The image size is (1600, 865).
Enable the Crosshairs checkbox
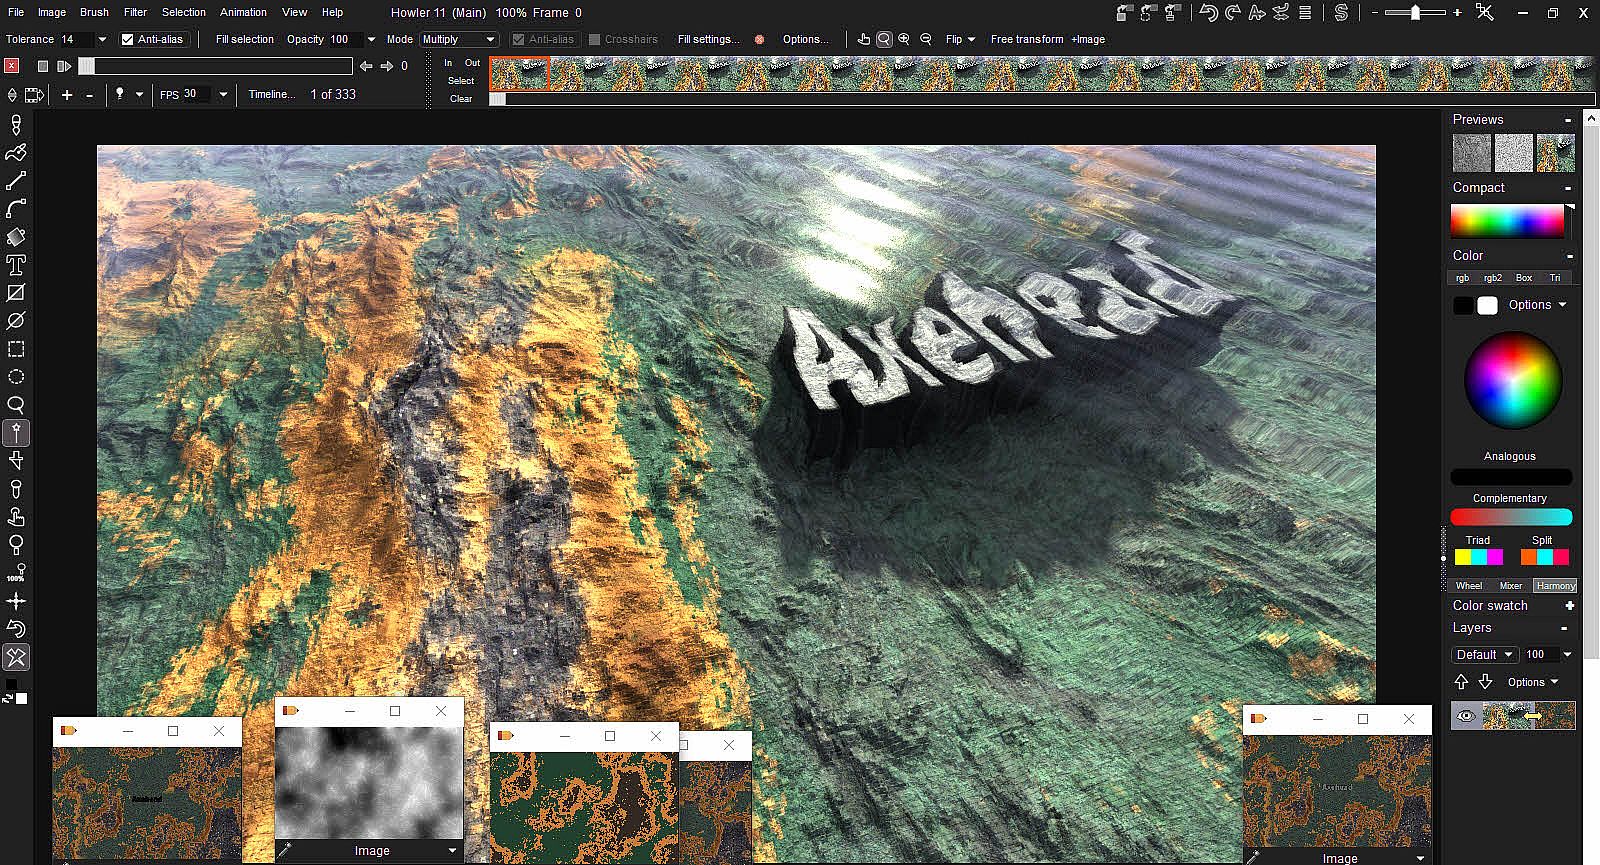click(x=595, y=39)
